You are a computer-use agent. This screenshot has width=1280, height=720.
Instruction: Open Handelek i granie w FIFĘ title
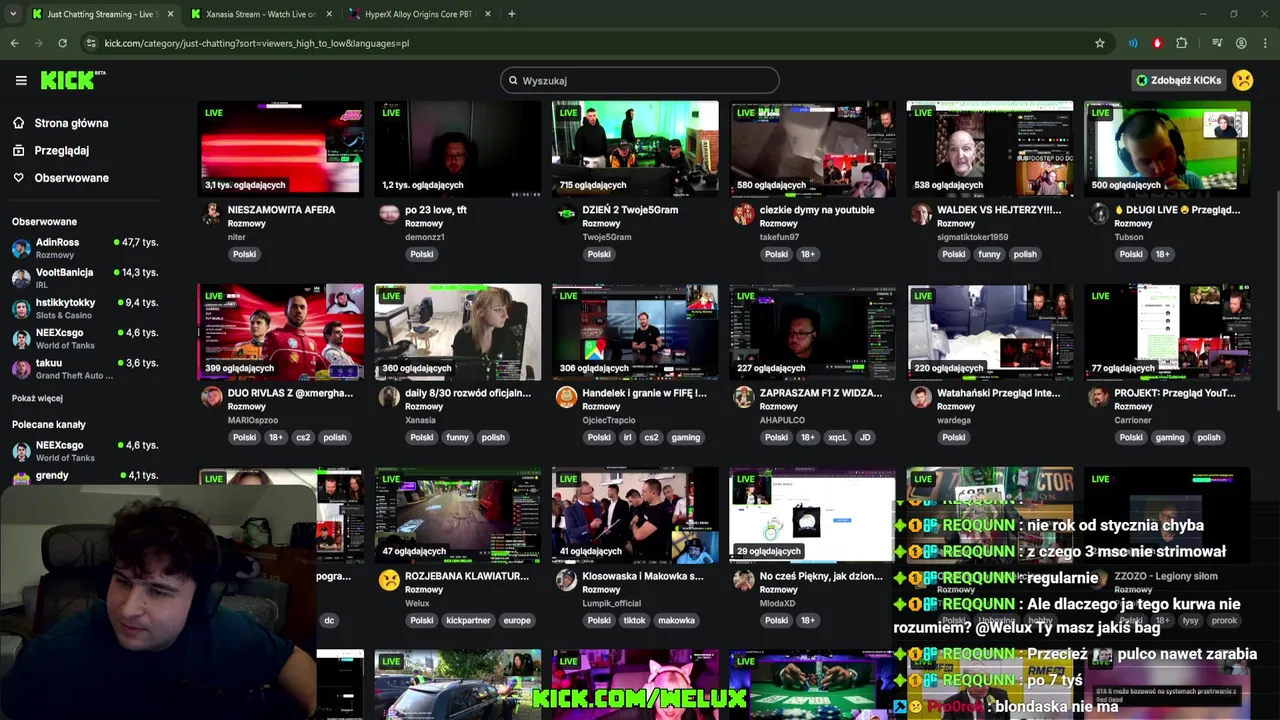(644, 393)
